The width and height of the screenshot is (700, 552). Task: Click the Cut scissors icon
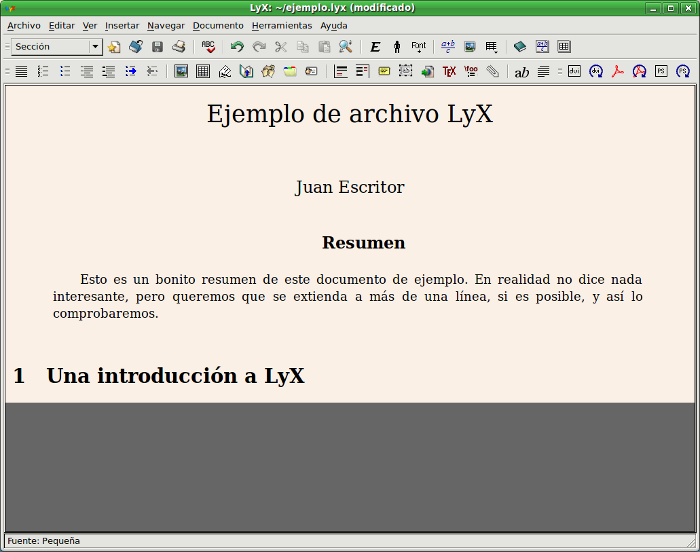click(x=281, y=46)
